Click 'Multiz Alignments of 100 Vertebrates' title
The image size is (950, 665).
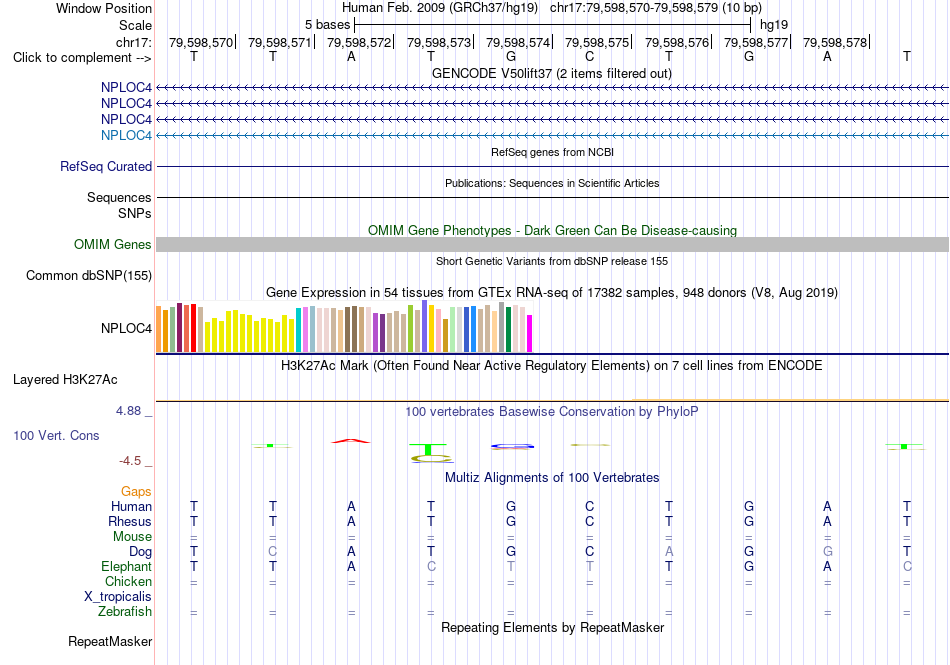pos(552,477)
